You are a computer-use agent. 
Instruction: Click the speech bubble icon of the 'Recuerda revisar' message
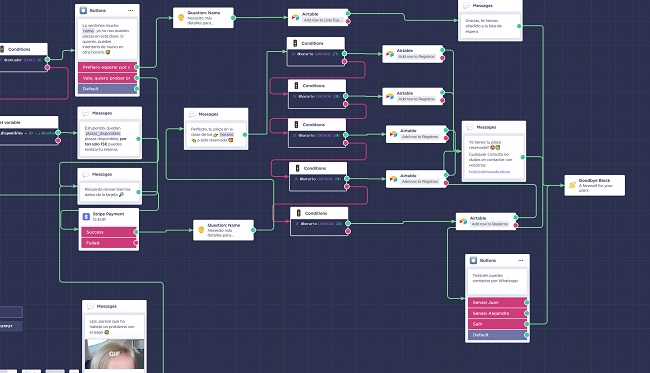pos(85,174)
